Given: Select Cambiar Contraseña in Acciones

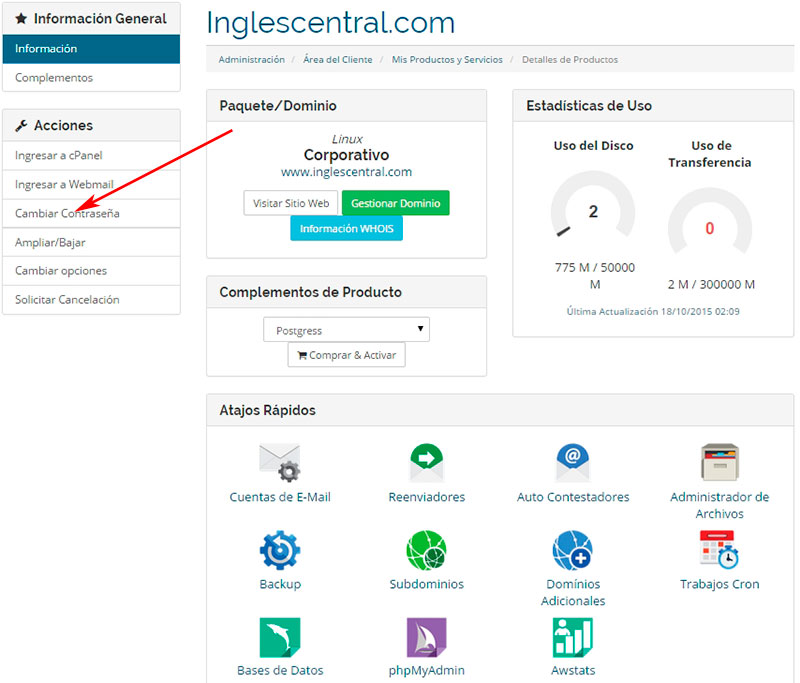Looking at the screenshot, I should [91, 213].
